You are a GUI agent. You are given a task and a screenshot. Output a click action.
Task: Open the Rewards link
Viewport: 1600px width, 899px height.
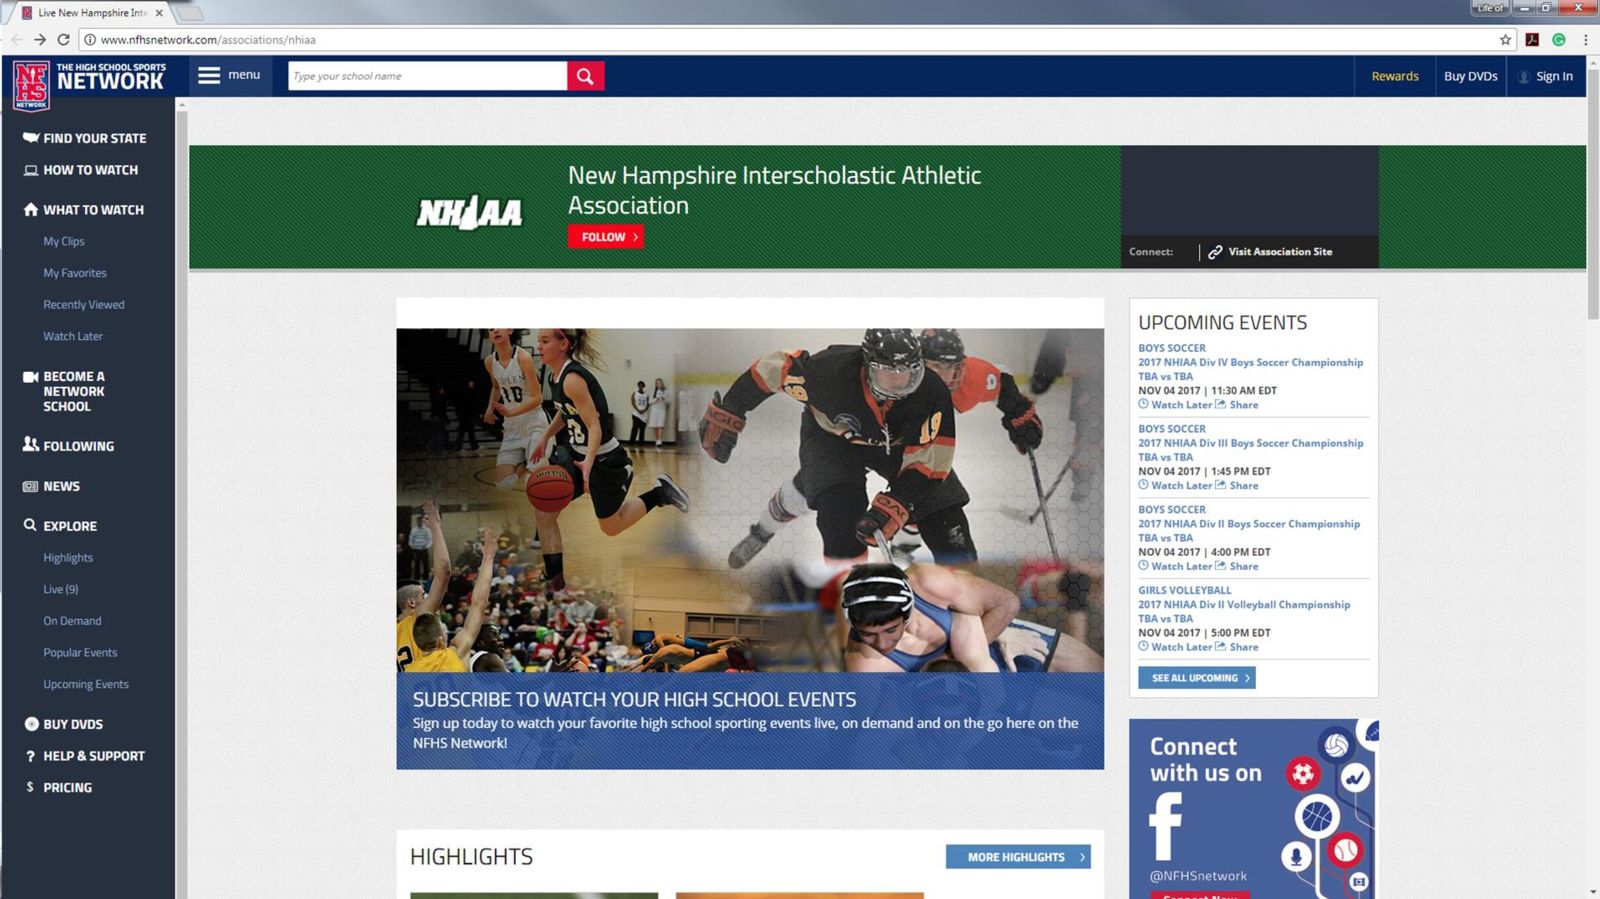tap(1395, 76)
